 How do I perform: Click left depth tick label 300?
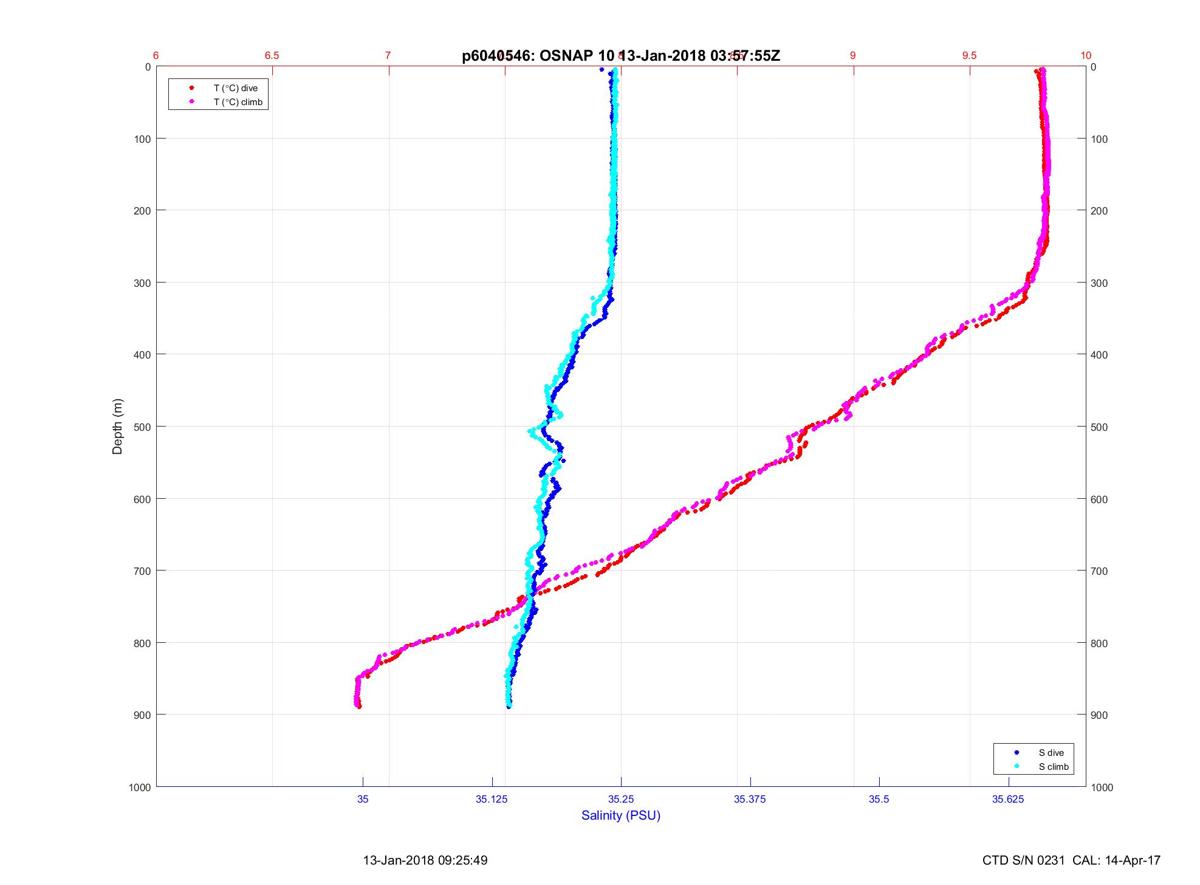(x=142, y=283)
